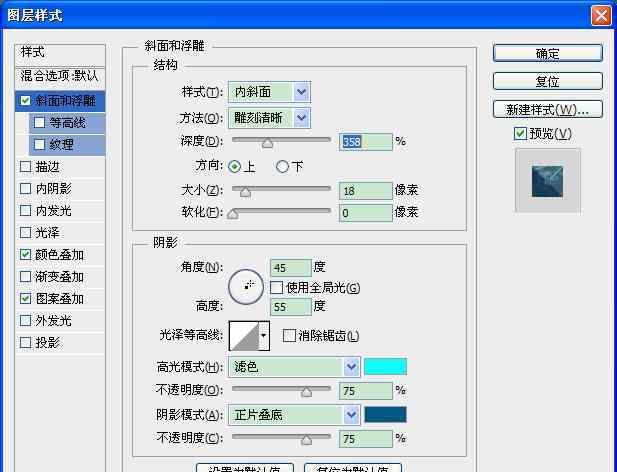
Task: Tick the 外发光 checkbox
Action: (26, 321)
